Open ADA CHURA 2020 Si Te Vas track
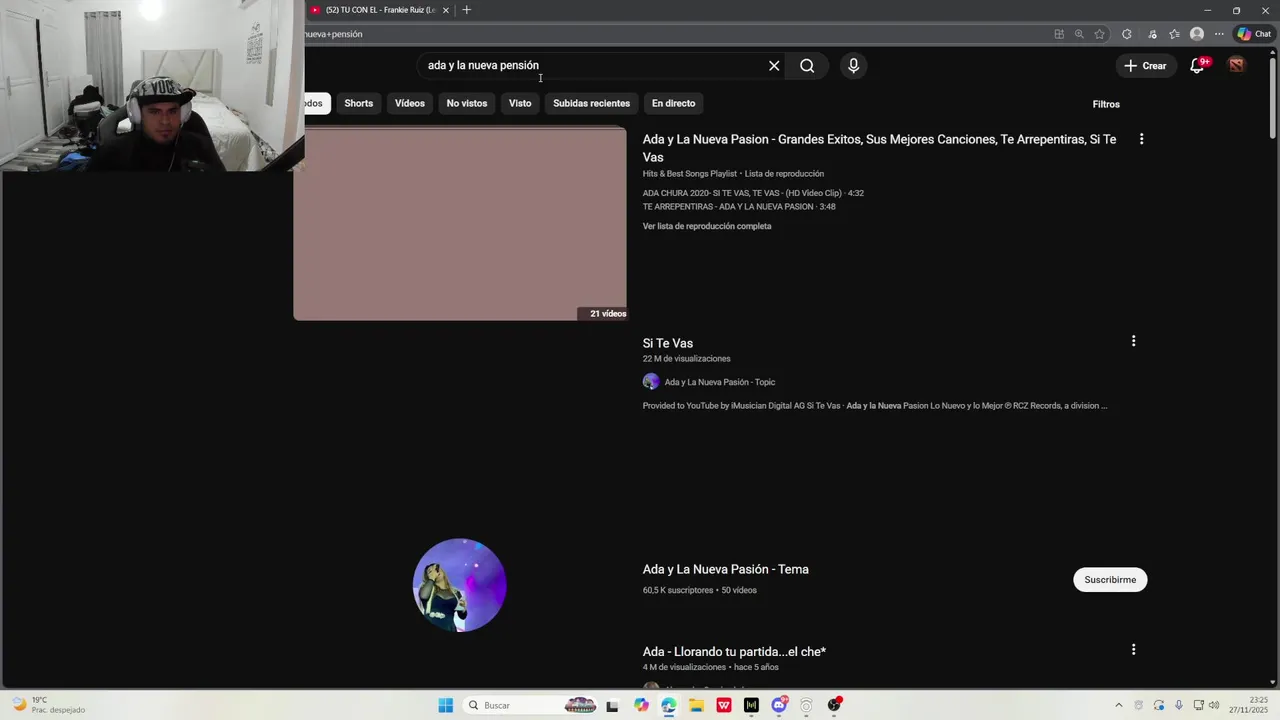Viewport: 1280px width, 720px height. coord(753,193)
